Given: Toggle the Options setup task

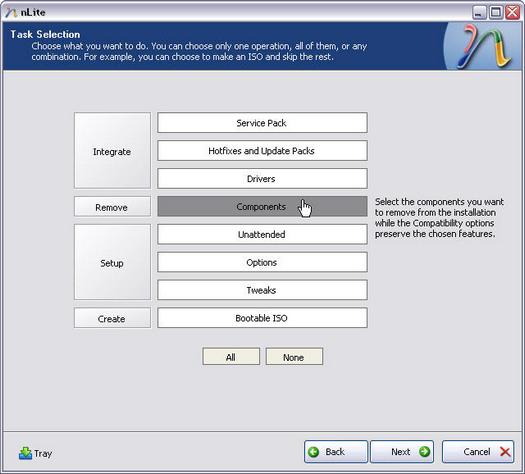Looking at the screenshot, I should point(262,262).
